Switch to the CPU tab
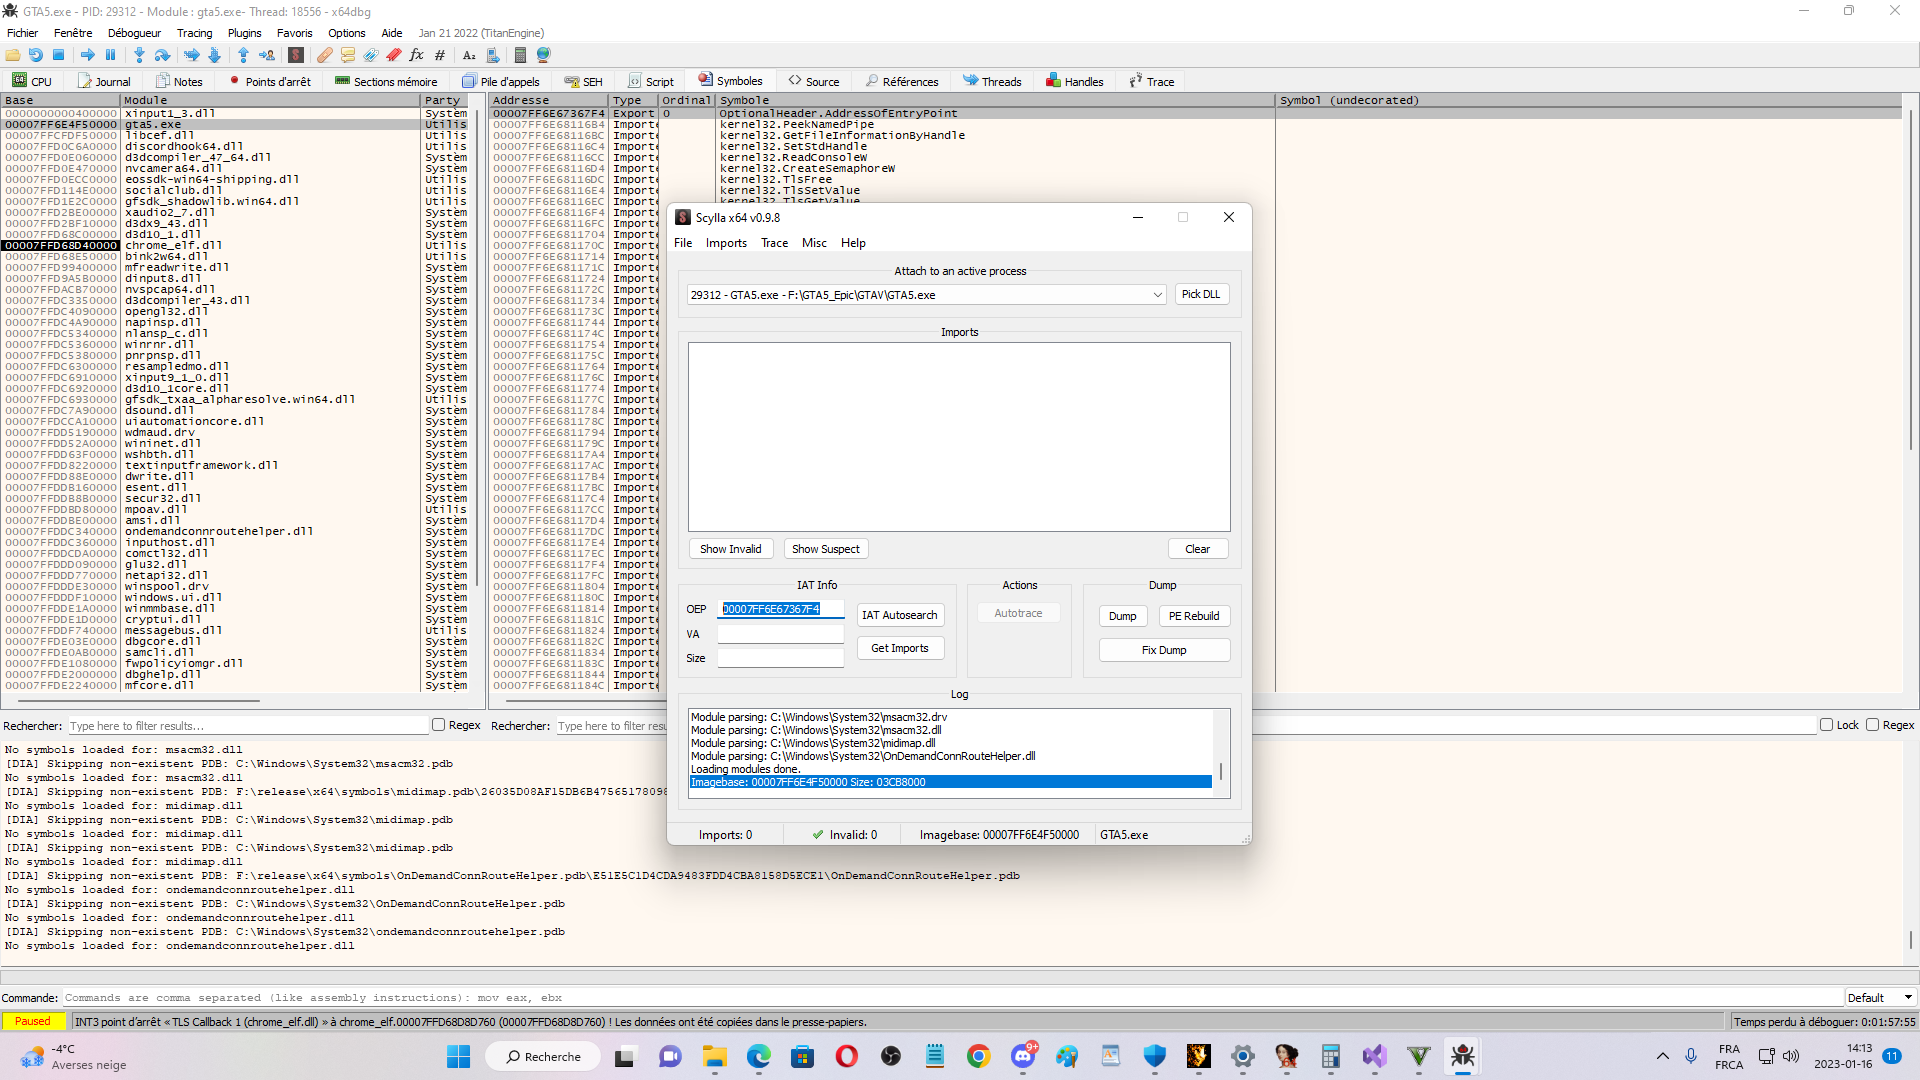The image size is (1920, 1080). coord(32,81)
